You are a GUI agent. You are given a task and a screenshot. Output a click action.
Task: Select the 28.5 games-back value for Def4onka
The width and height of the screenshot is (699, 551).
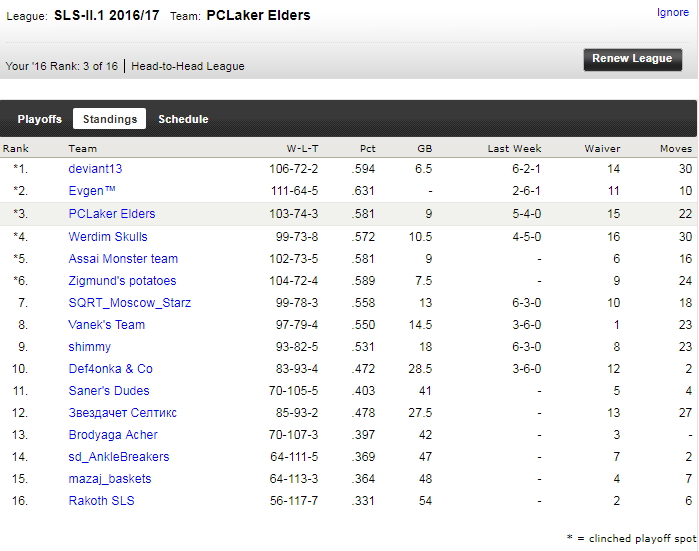point(420,369)
